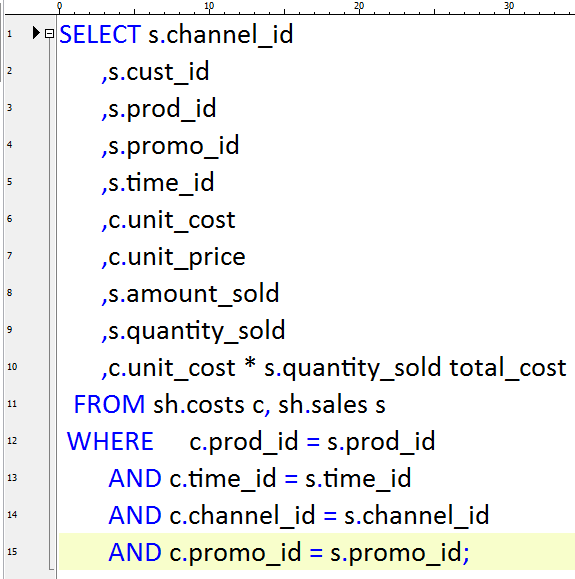Click the semicolon ending line 15
The width and height of the screenshot is (575, 579).
466,554
